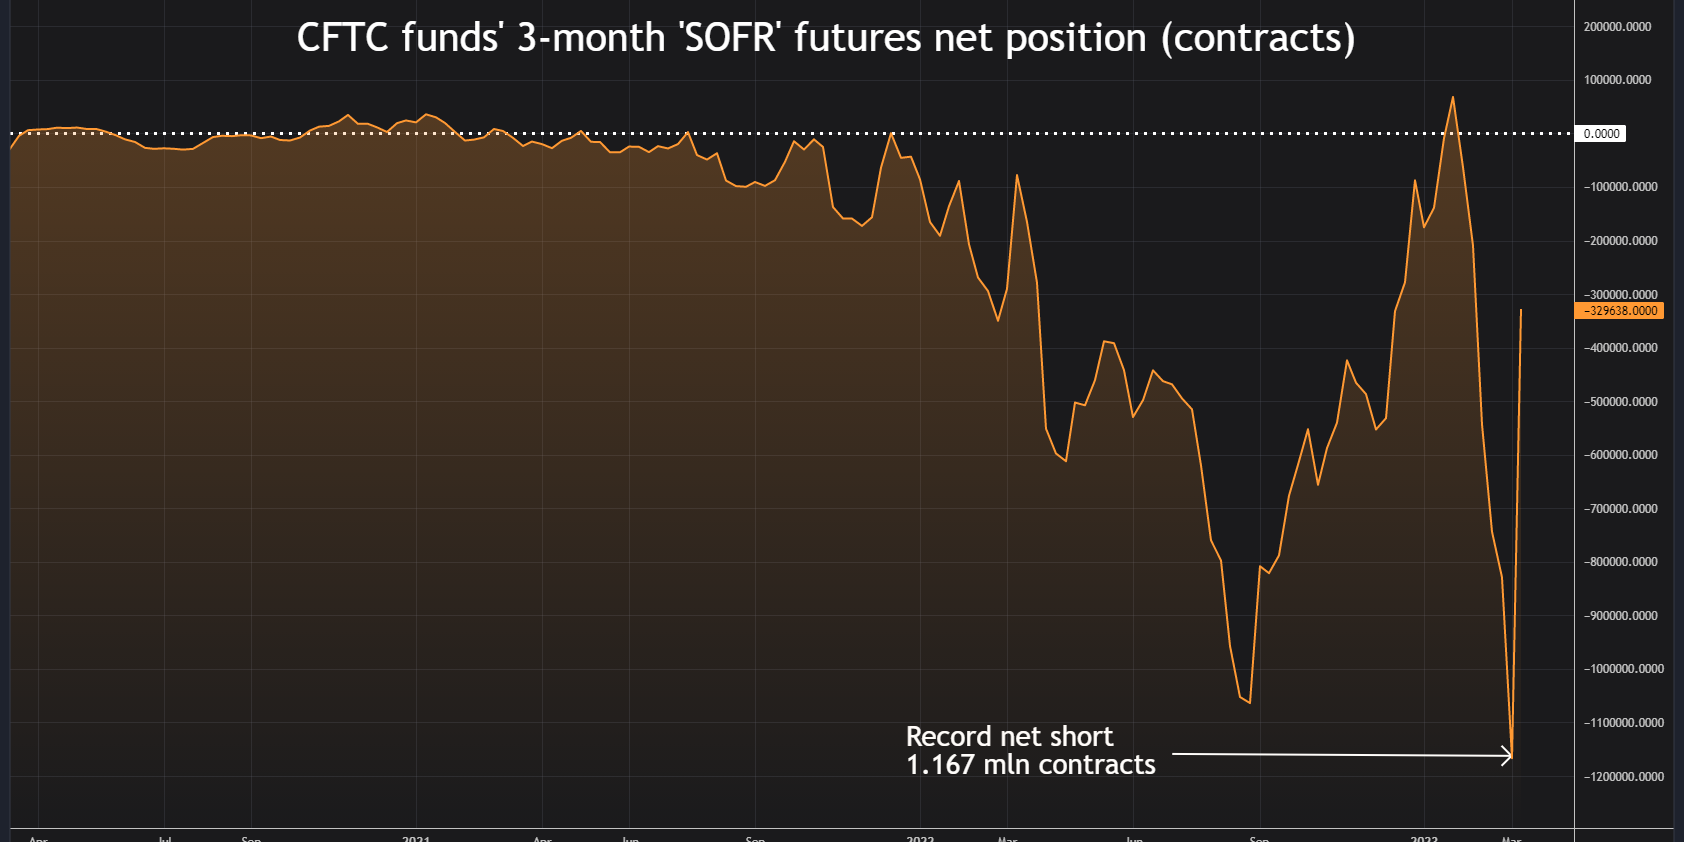Screen dimensions: 1684x842
Task: Click the 200000 label on price axis
Action: (x=1617, y=27)
